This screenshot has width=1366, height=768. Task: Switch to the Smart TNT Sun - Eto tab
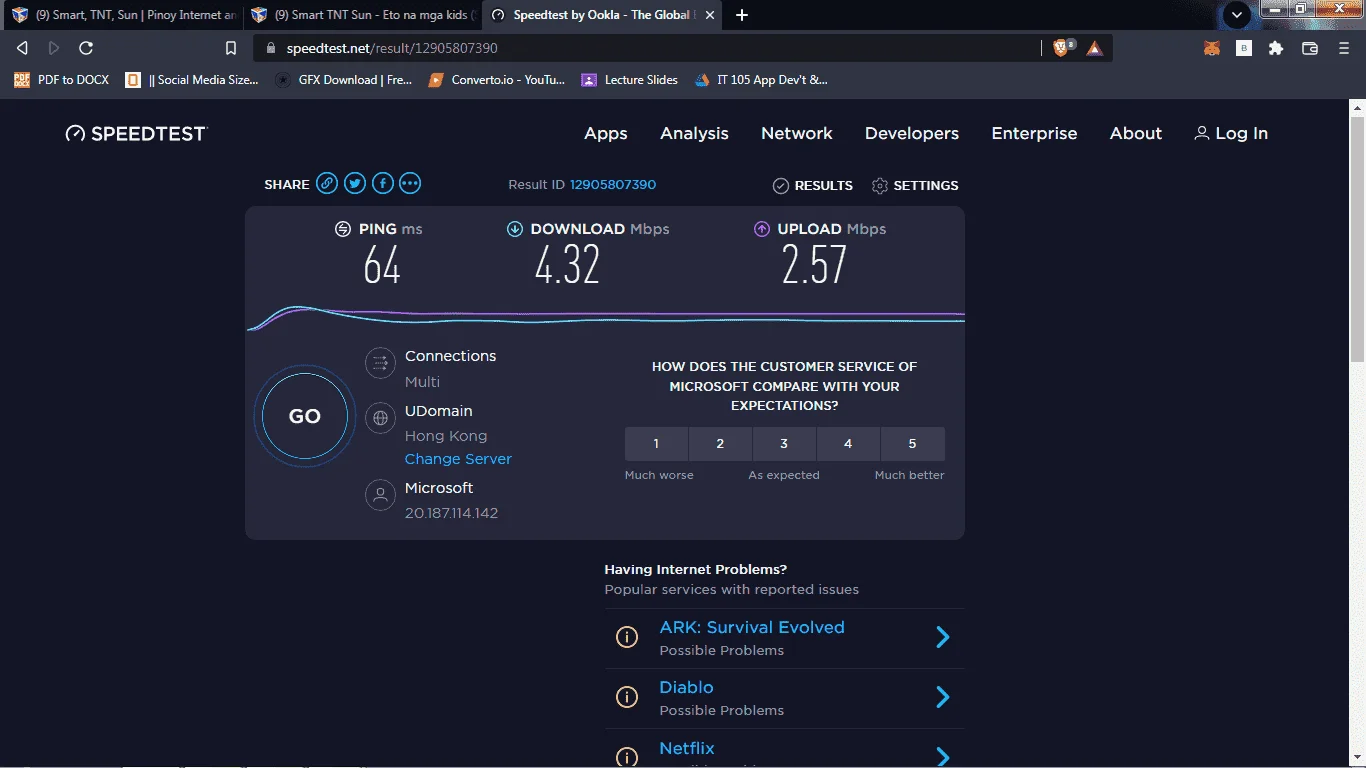tap(362, 15)
